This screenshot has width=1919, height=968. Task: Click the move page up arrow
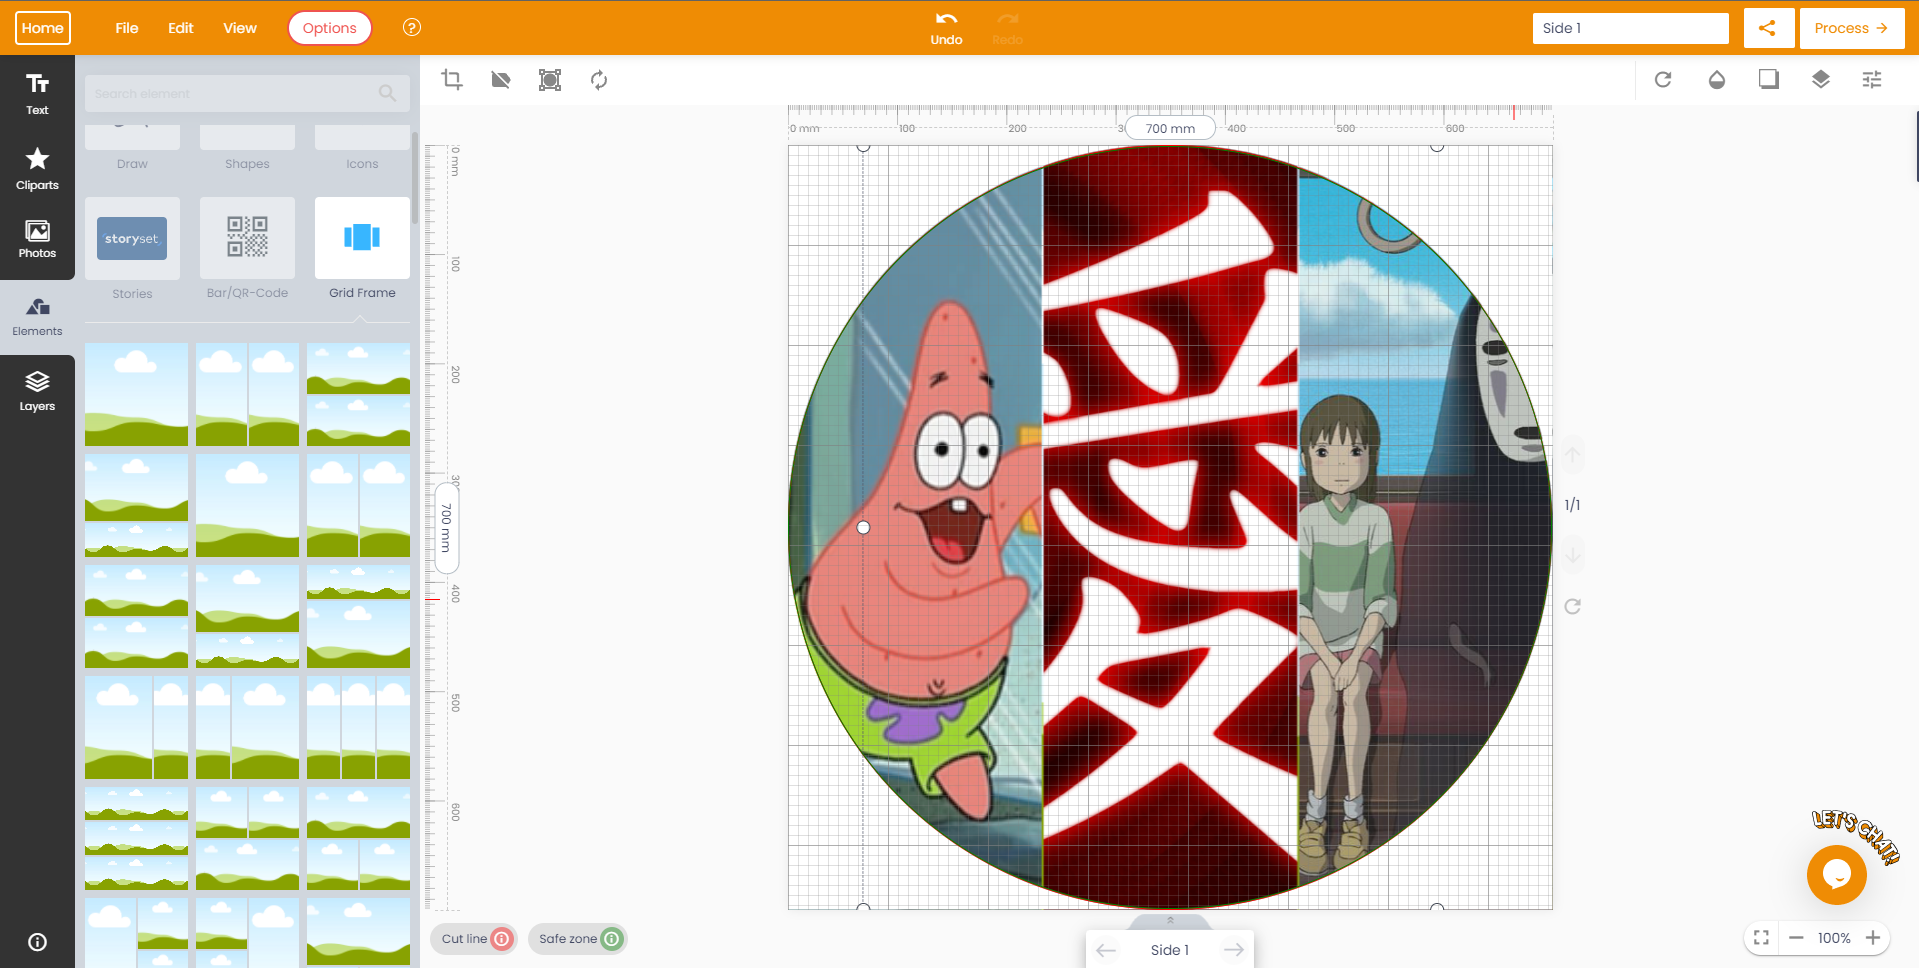1572,456
